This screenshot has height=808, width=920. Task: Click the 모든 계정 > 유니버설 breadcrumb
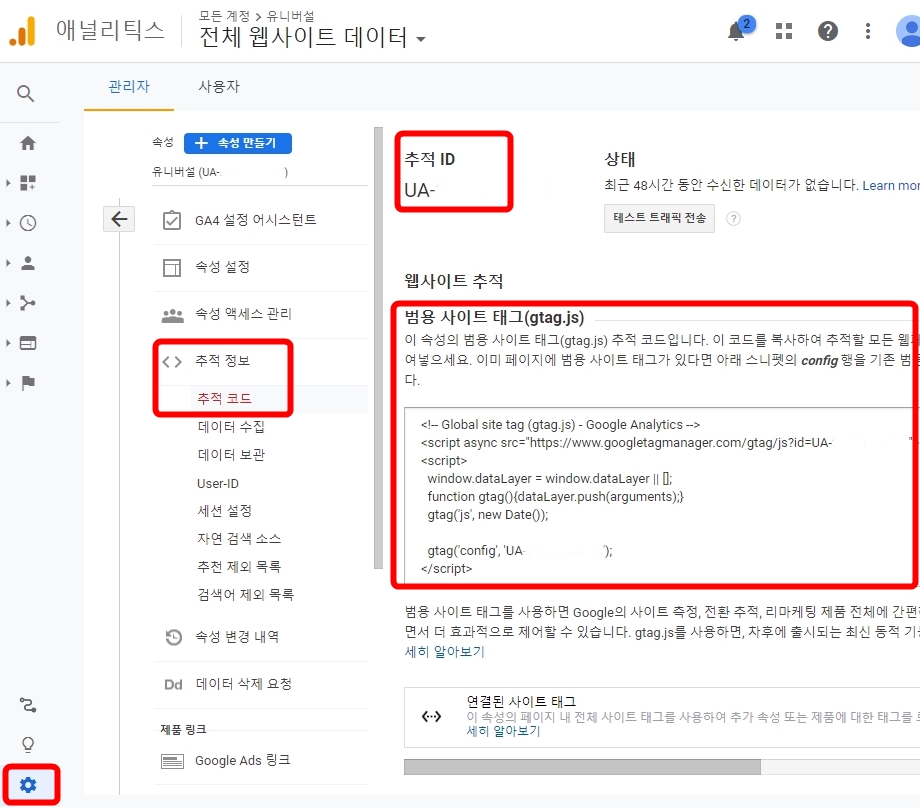tap(256, 16)
